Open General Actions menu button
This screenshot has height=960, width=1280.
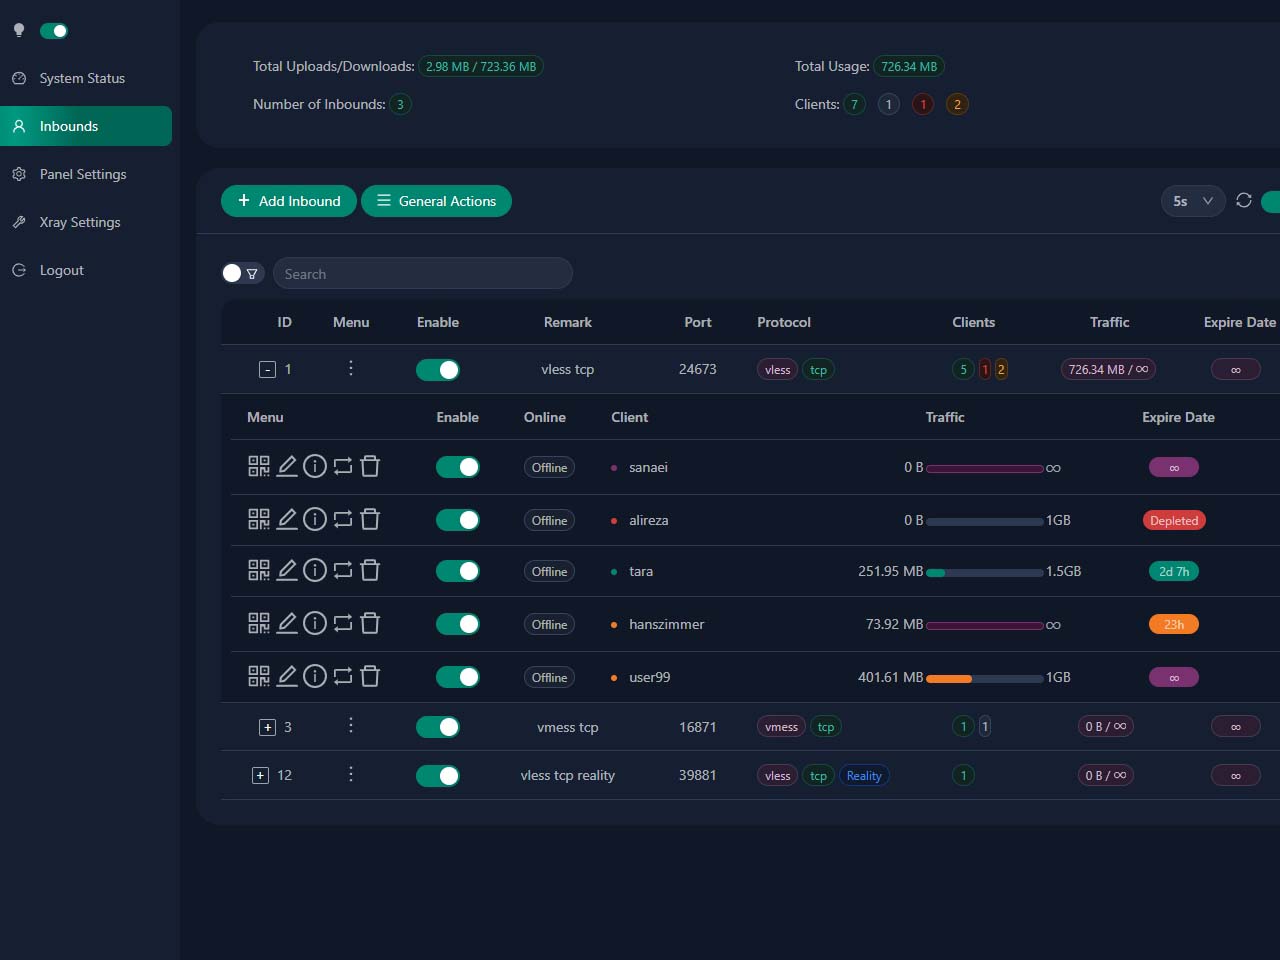tap(436, 201)
